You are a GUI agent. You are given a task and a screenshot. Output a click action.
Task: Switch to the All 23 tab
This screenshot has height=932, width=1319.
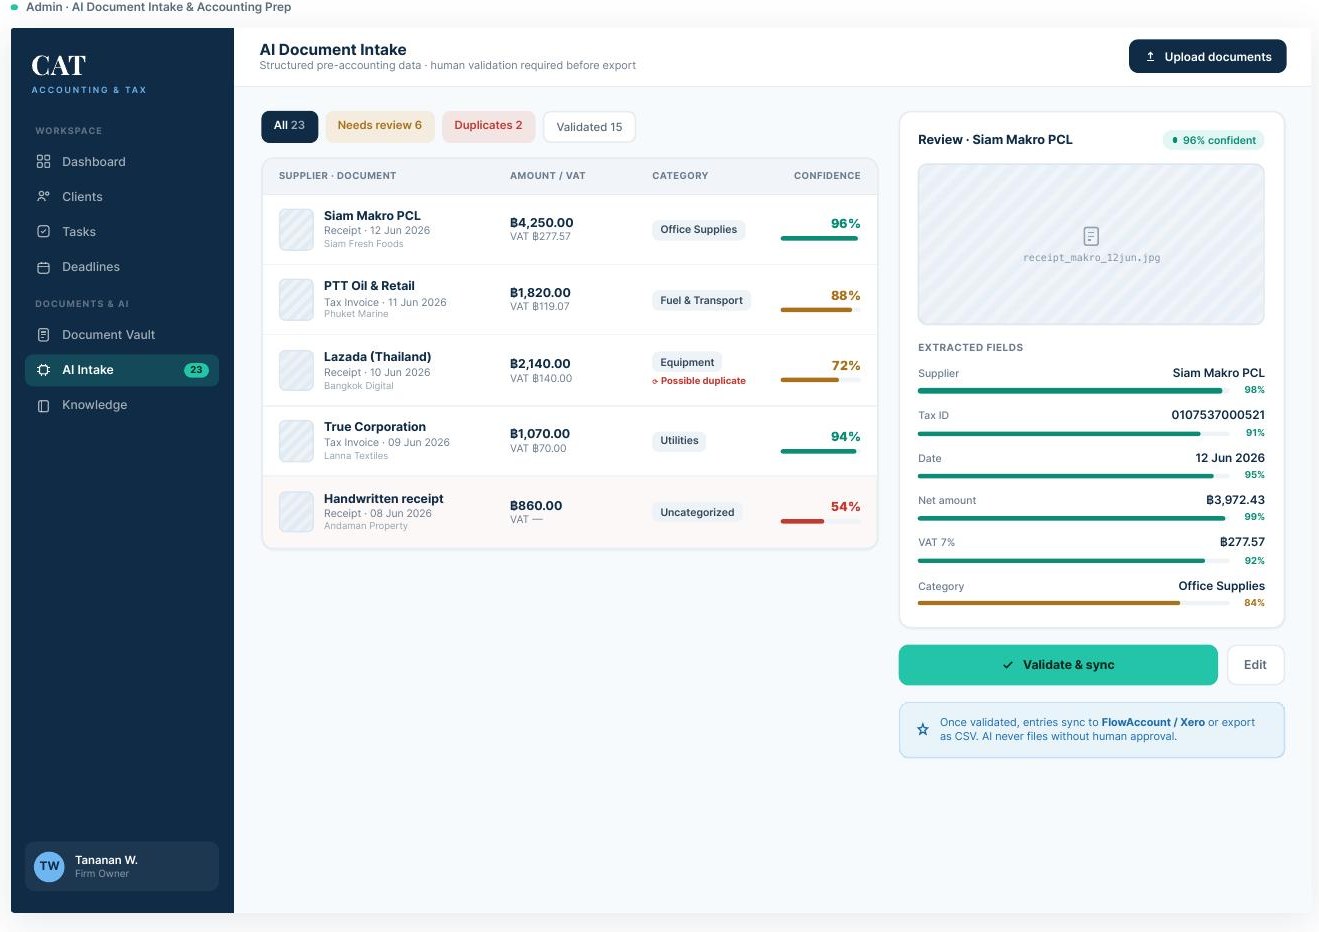click(290, 126)
